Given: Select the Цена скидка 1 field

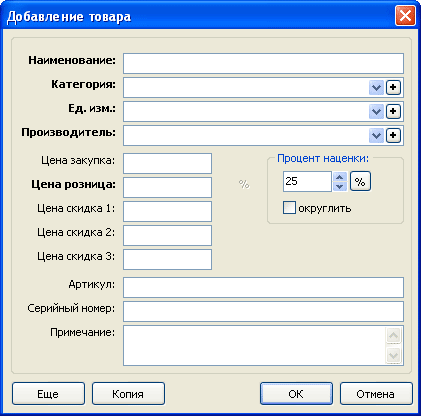Looking at the screenshot, I should click(x=167, y=211).
